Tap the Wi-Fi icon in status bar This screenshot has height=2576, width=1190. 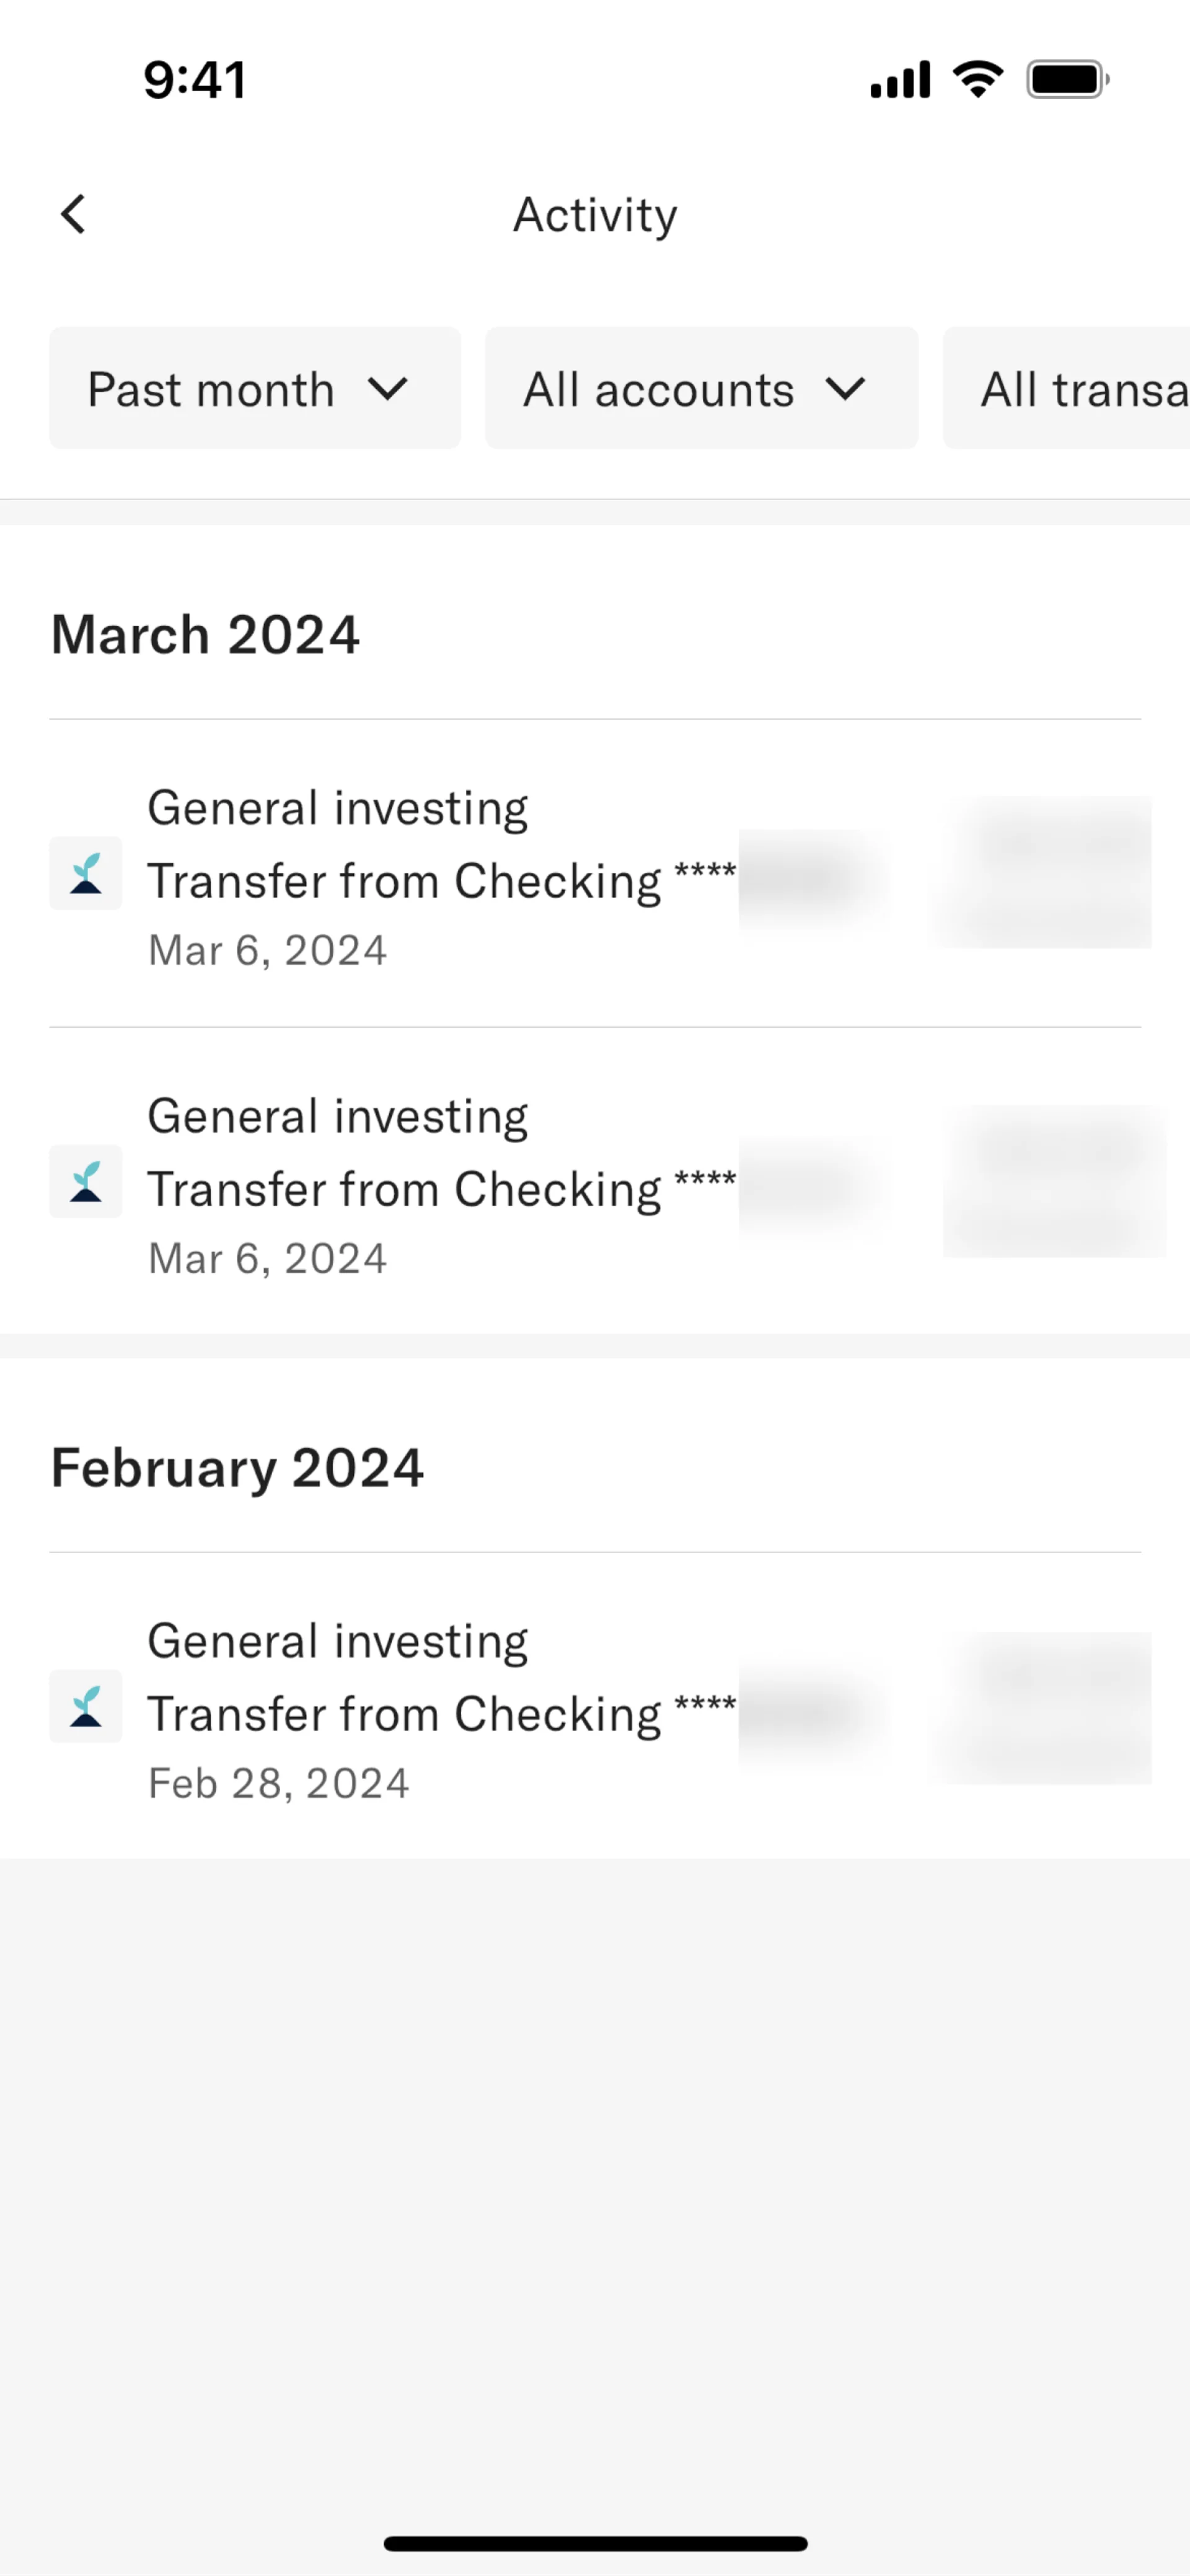[x=978, y=79]
